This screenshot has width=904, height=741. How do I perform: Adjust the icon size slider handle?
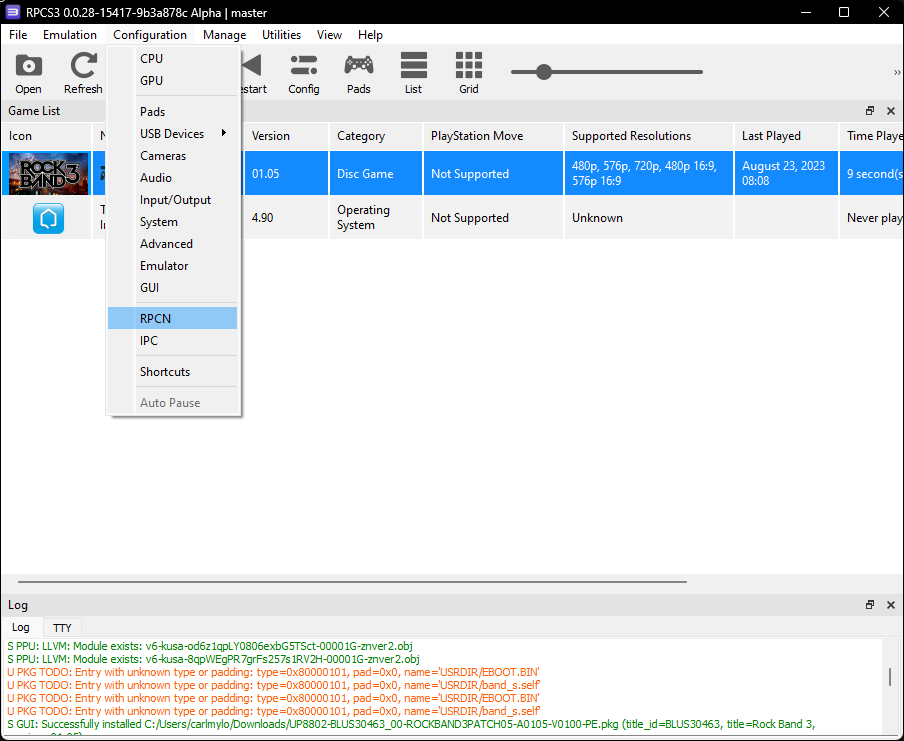coord(544,72)
